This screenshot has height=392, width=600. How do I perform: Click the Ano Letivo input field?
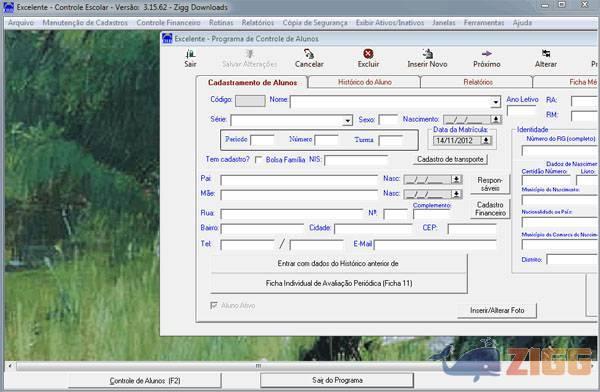[x=521, y=111]
